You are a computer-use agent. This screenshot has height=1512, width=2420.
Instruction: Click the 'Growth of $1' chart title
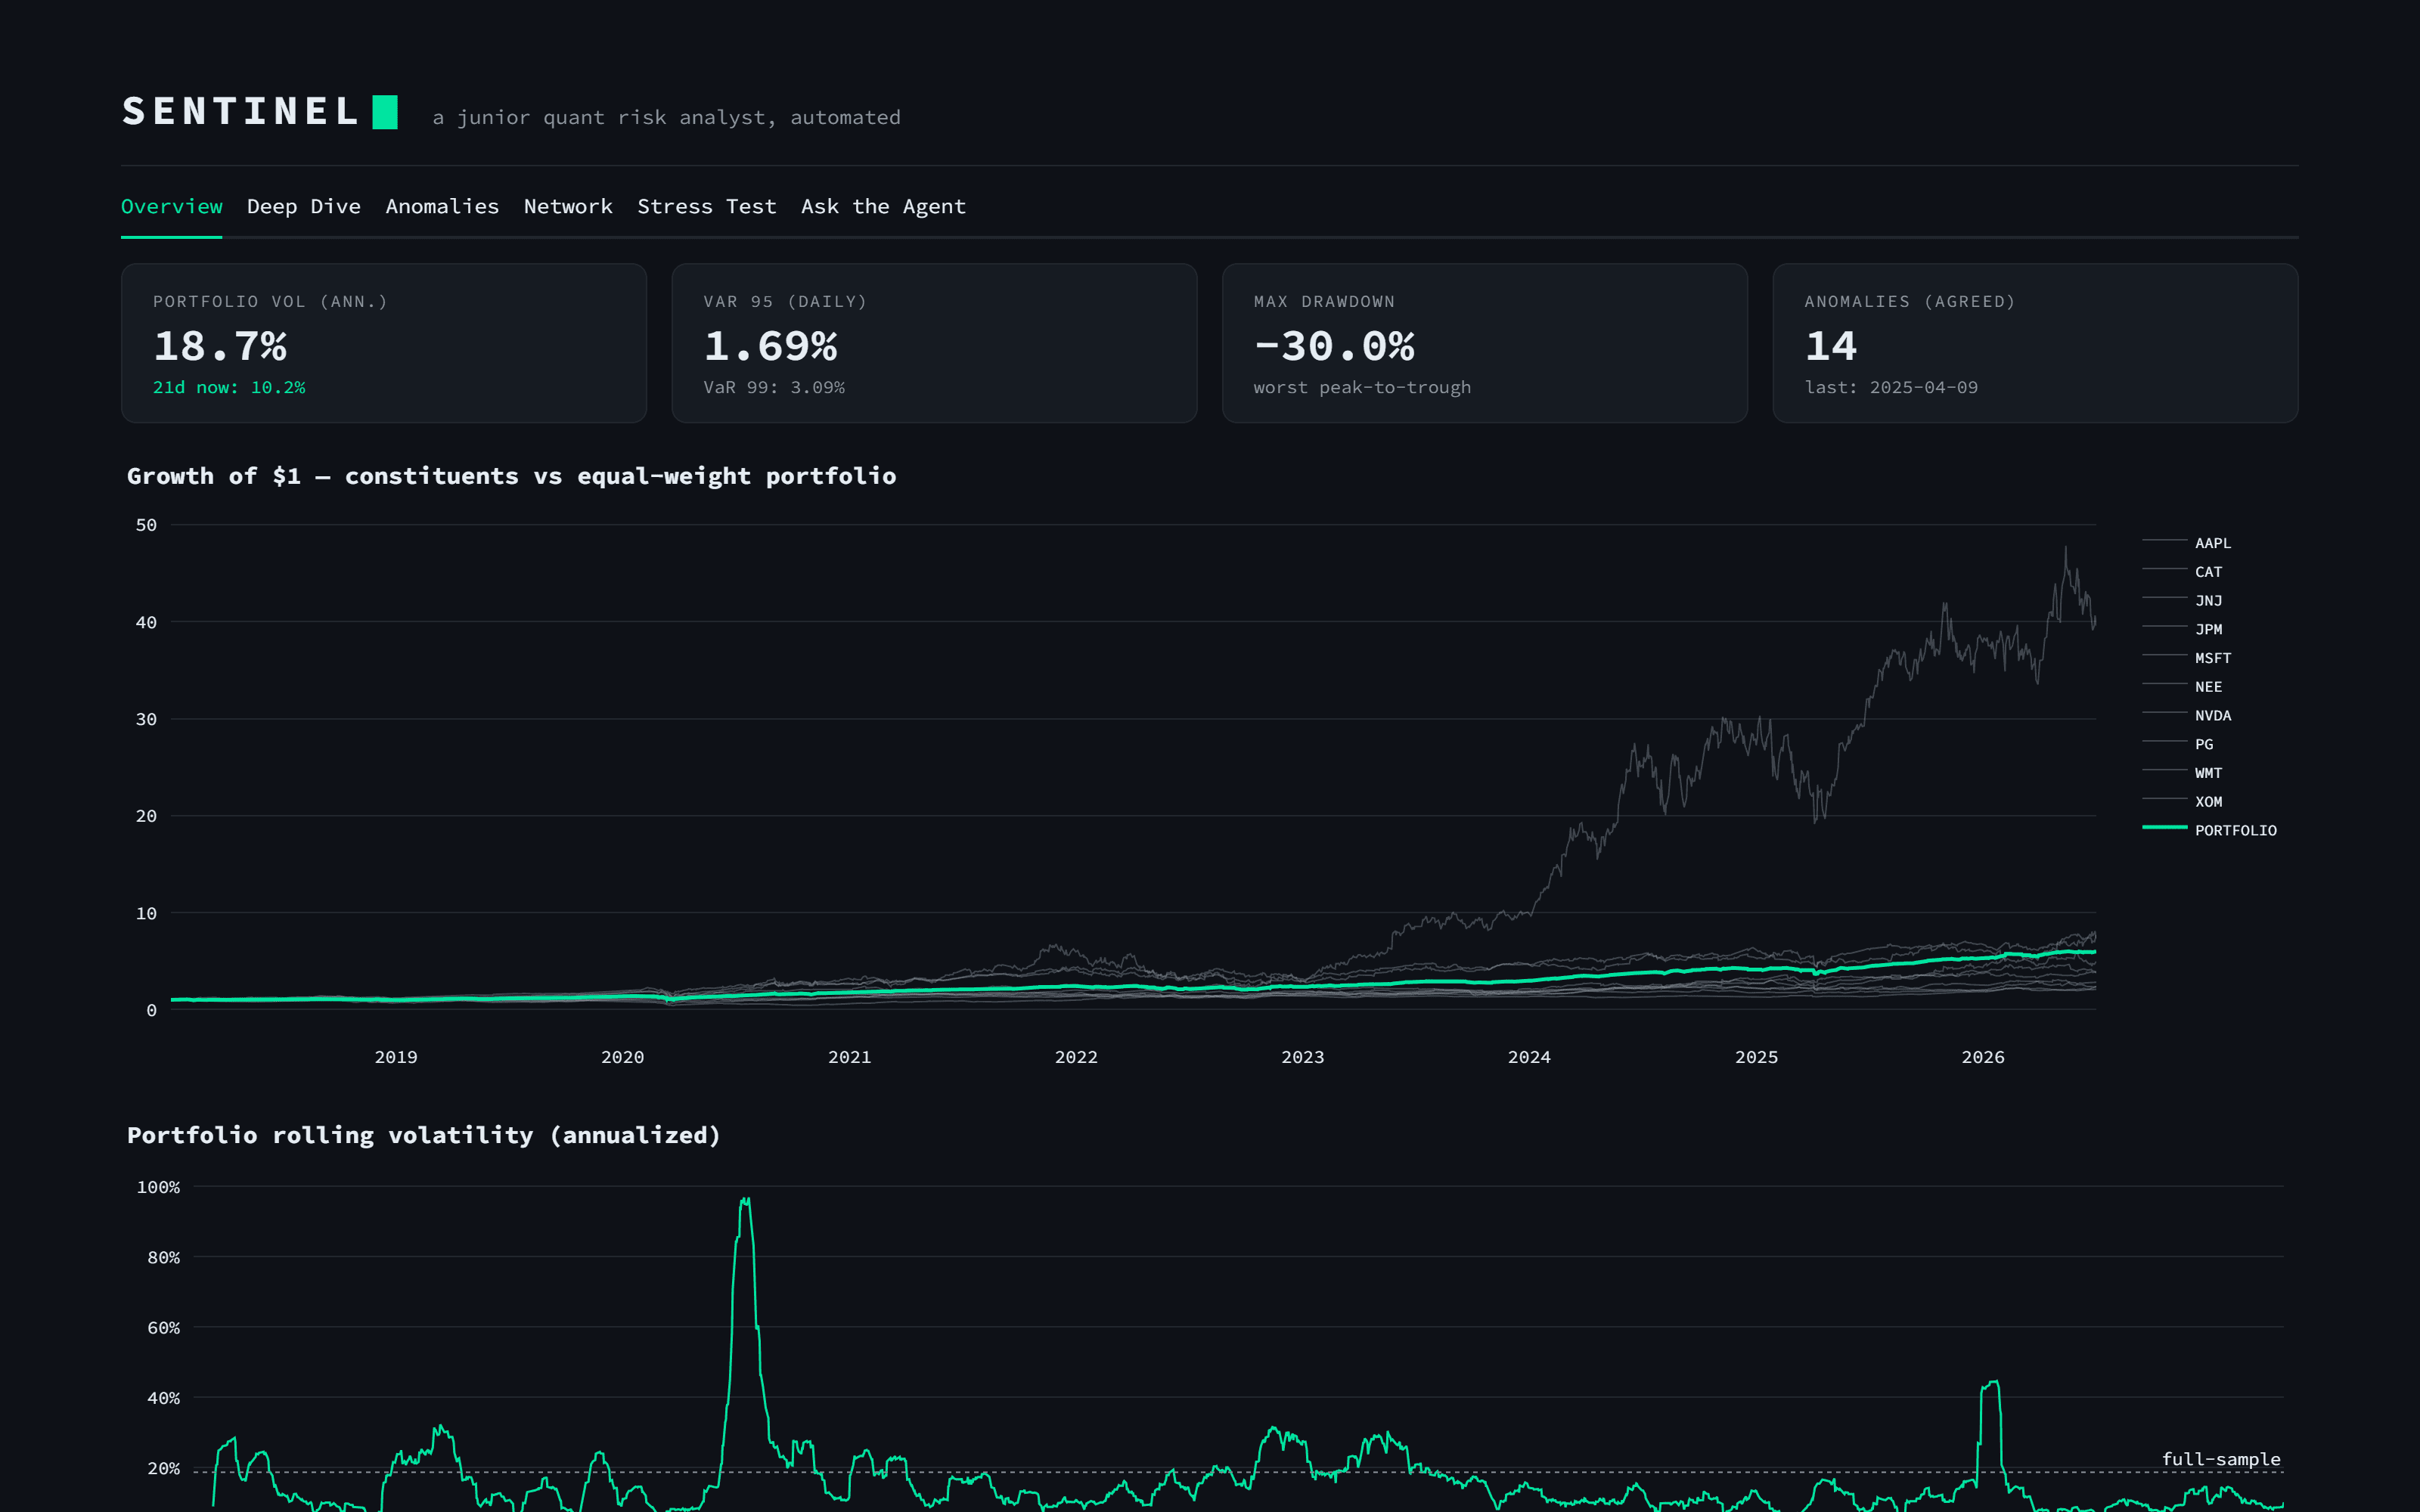[x=511, y=476]
